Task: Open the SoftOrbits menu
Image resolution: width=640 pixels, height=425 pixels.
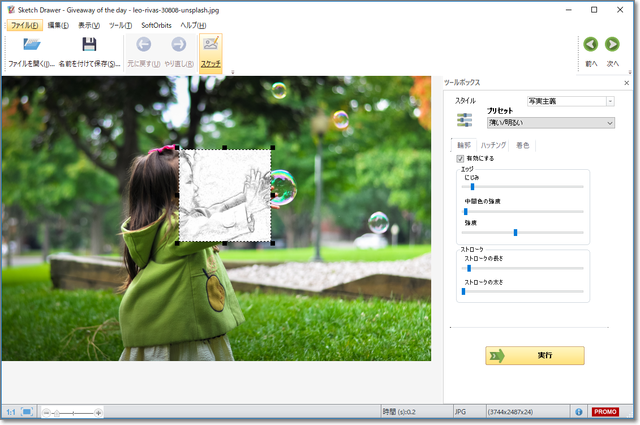Action: tap(155, 24)
